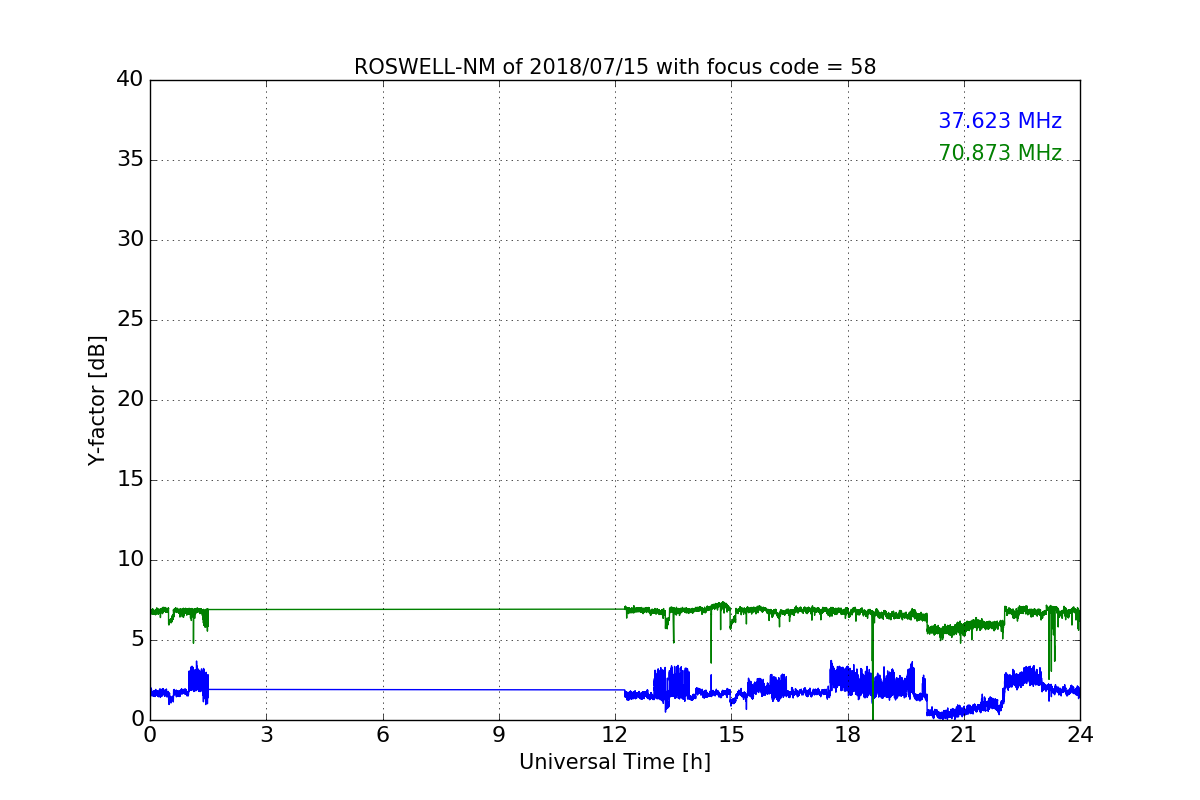Click the y-axis tick label 10
1200x800 pixels.
coord(130,560)
